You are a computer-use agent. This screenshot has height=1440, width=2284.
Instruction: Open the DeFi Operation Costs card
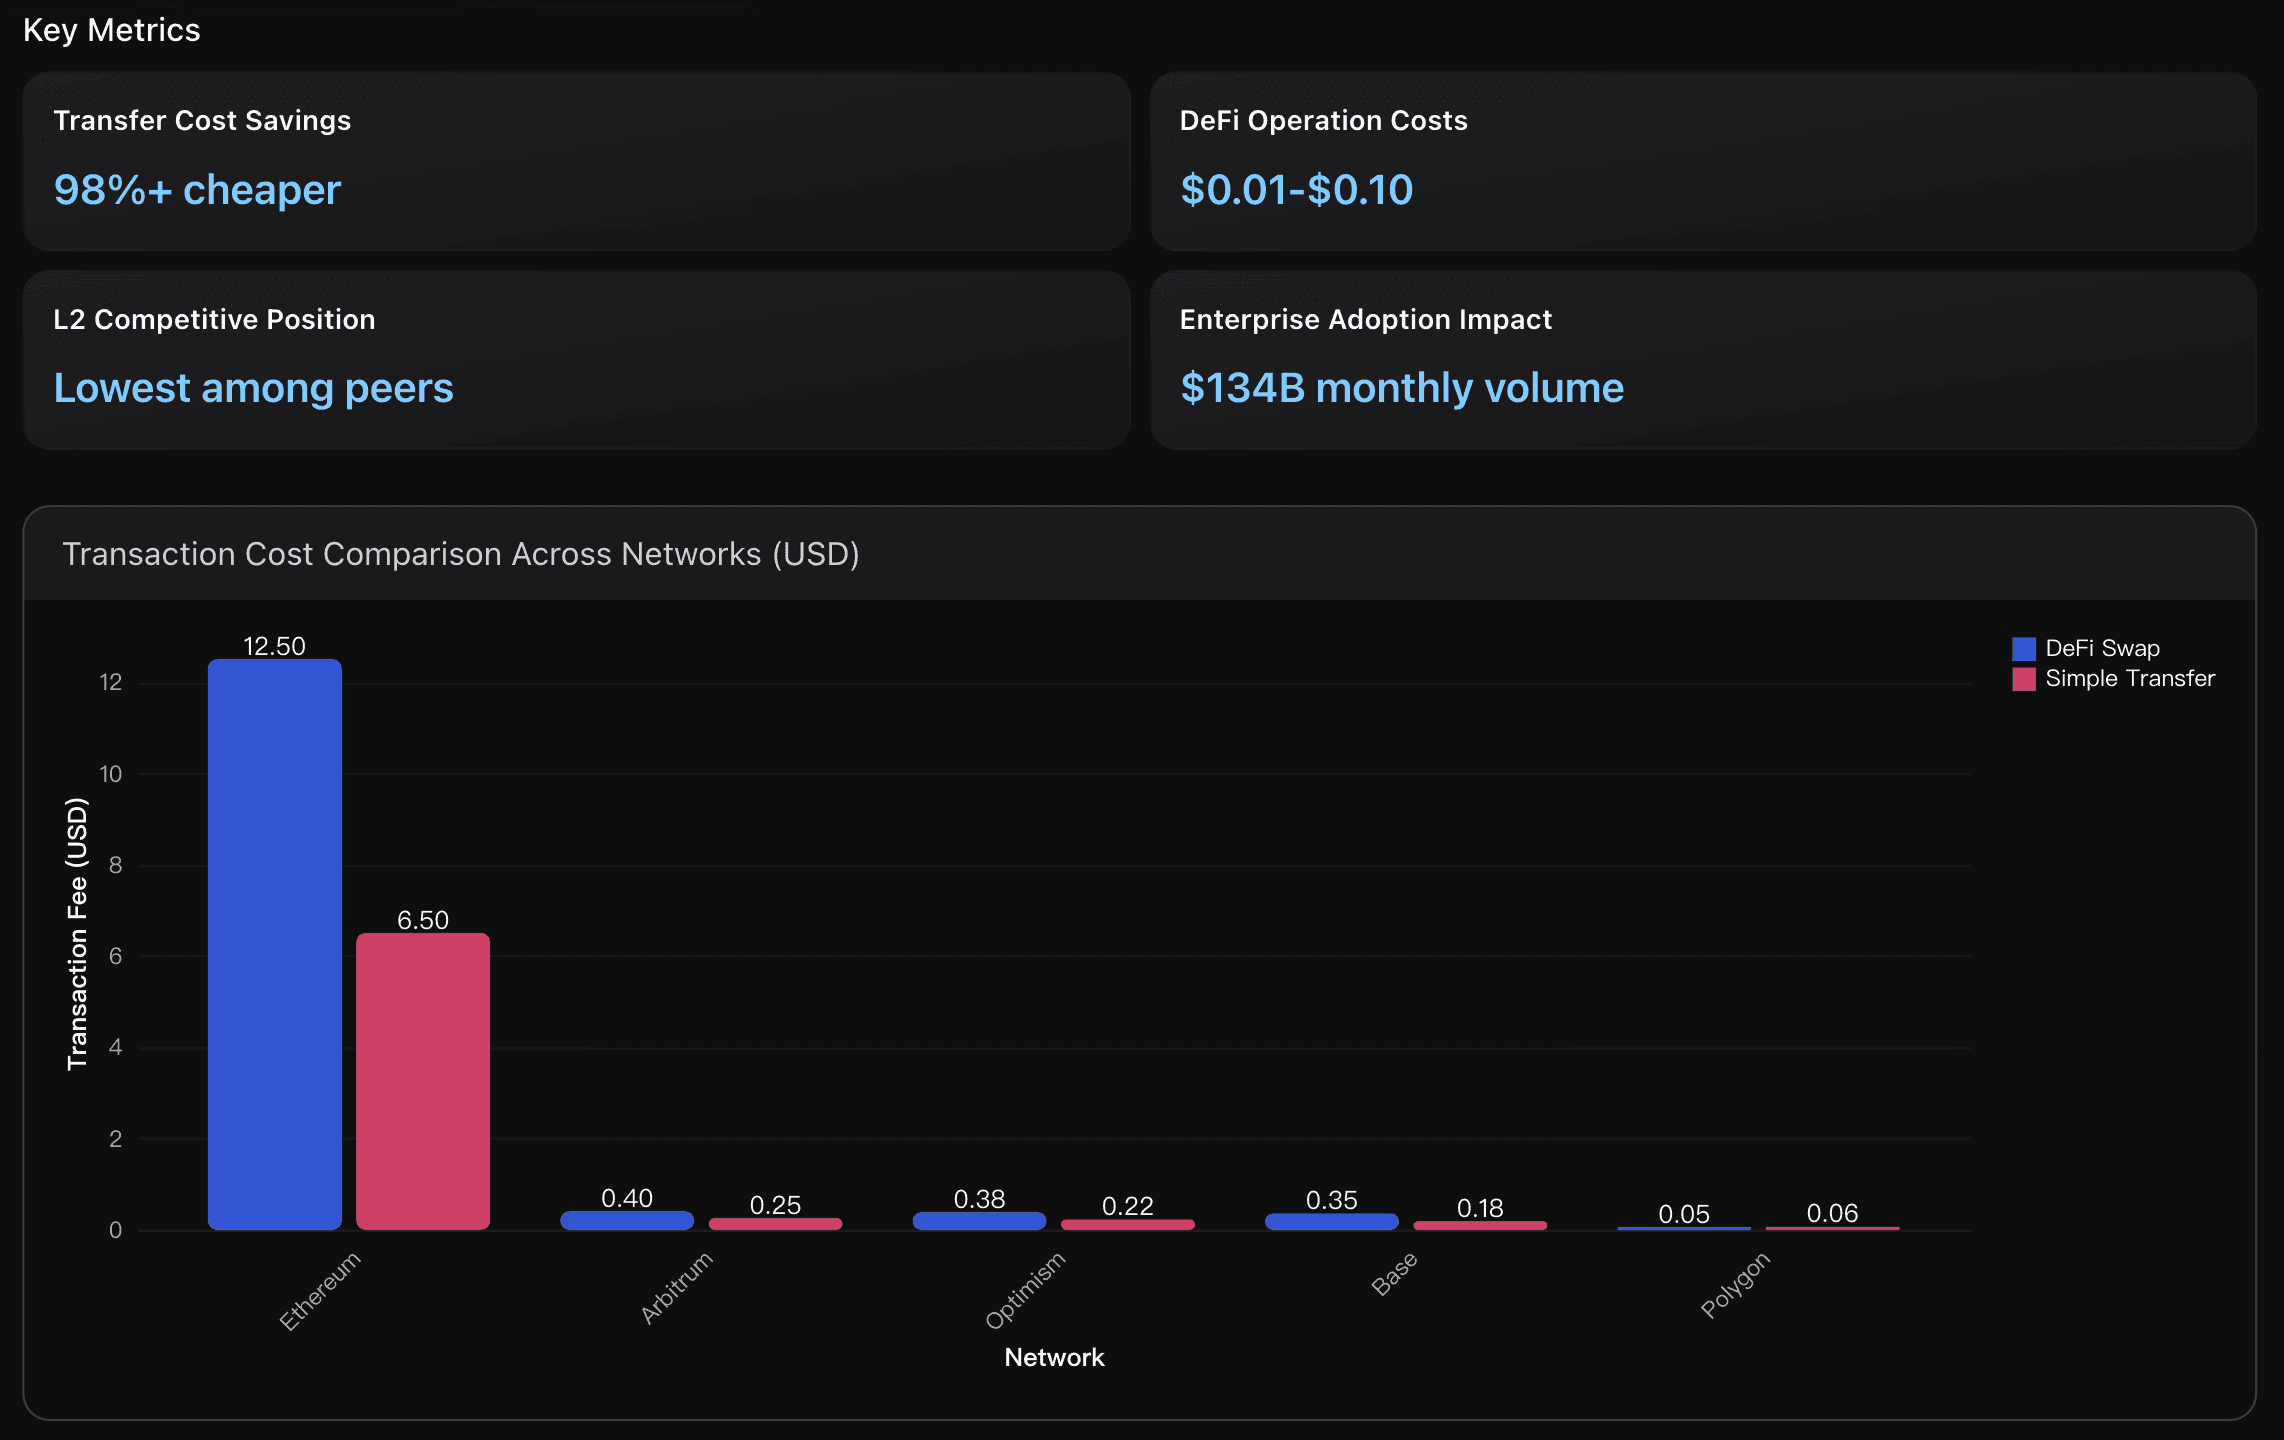(1702, 160)
